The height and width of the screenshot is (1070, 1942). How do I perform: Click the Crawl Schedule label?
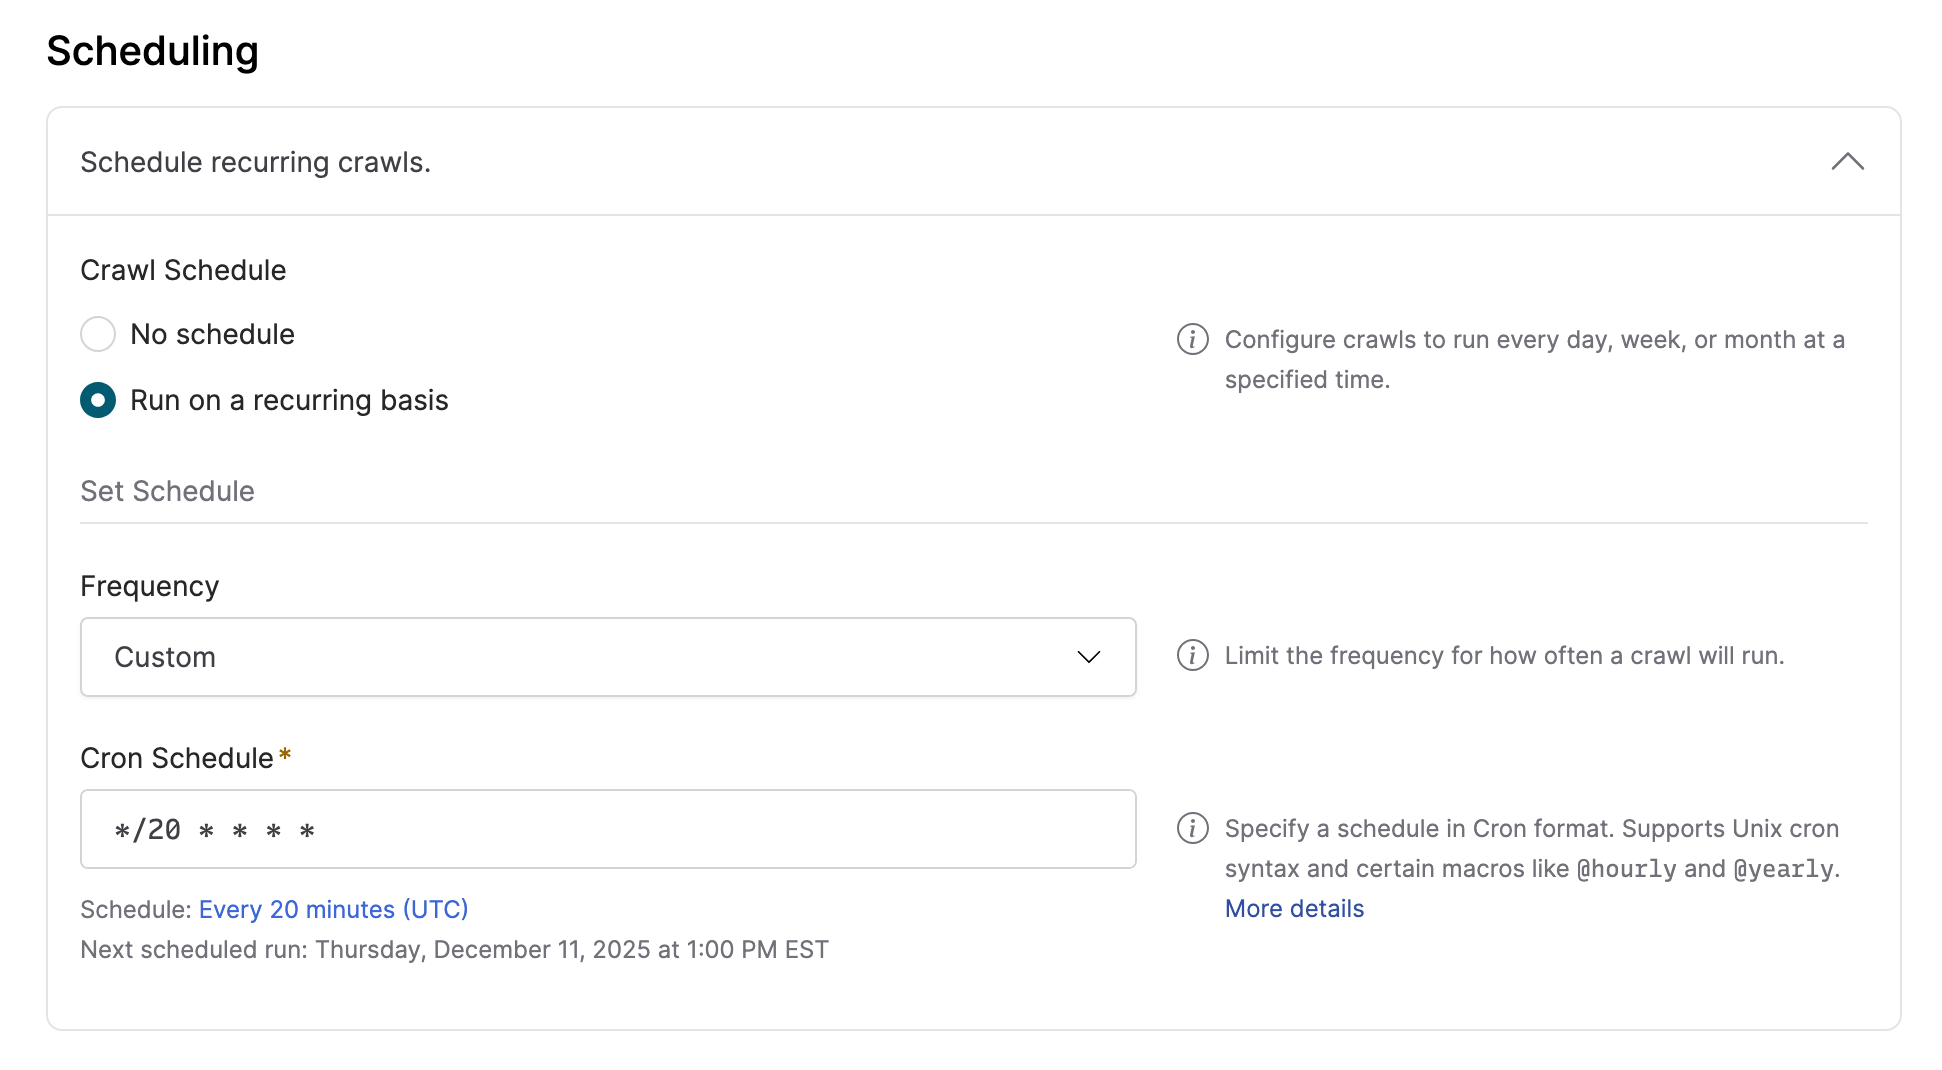[x=183, y=269]
